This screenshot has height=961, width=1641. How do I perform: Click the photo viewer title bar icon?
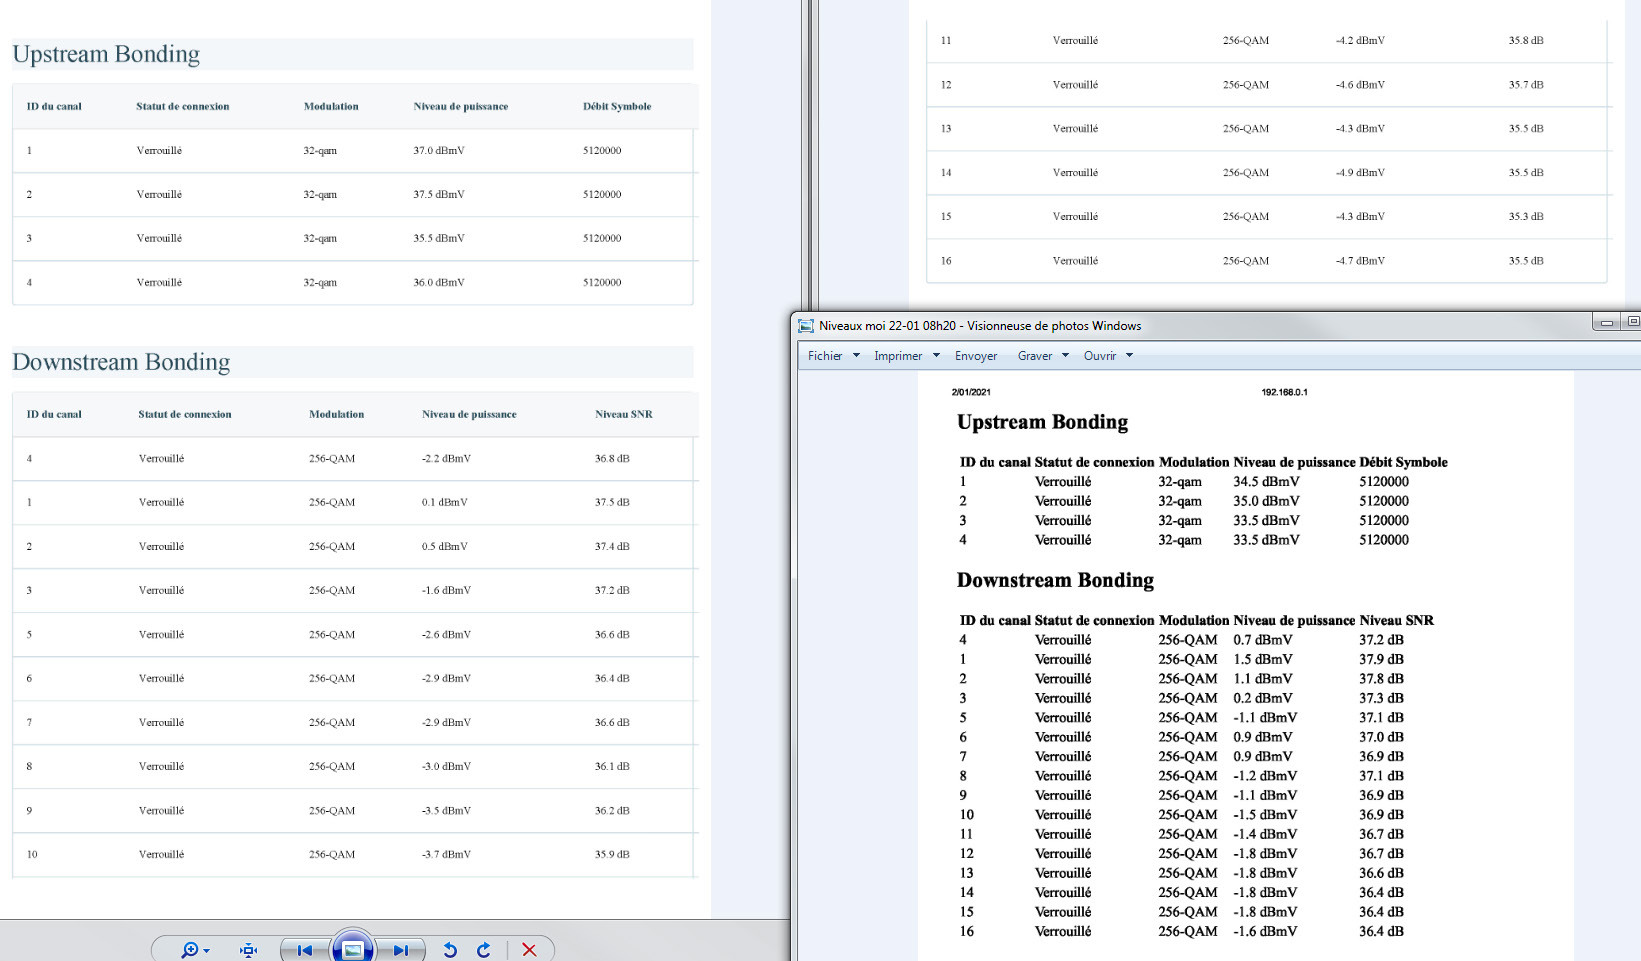tap(806, 326)
